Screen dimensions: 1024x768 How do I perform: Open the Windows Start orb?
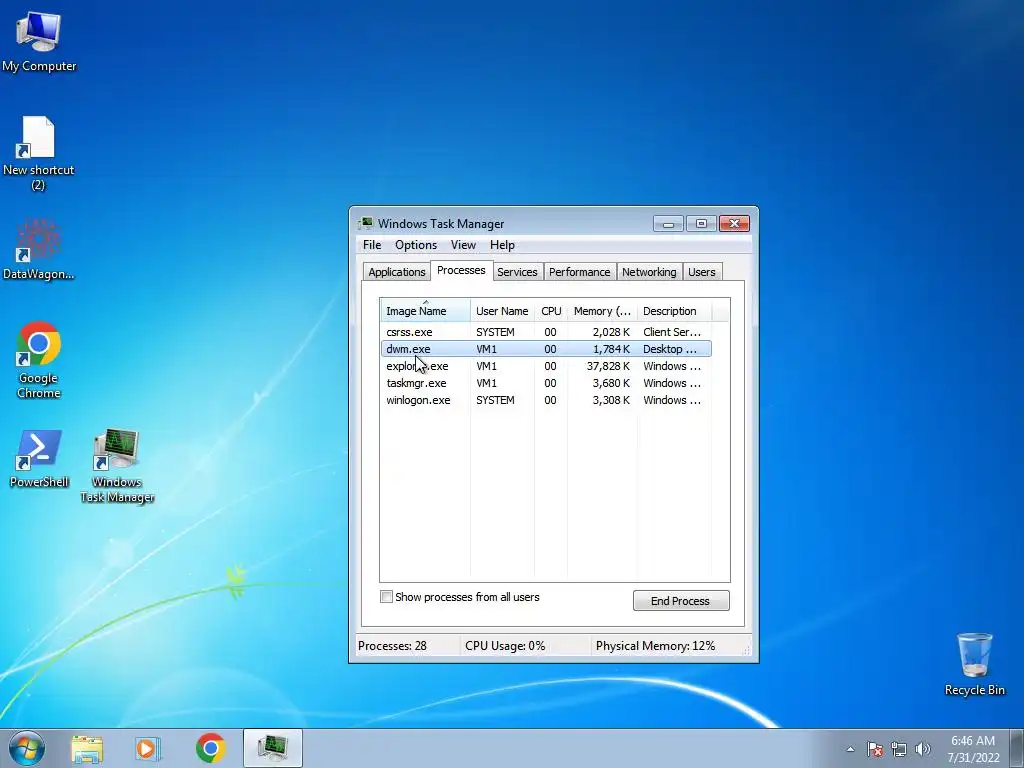tap(27, 748)
